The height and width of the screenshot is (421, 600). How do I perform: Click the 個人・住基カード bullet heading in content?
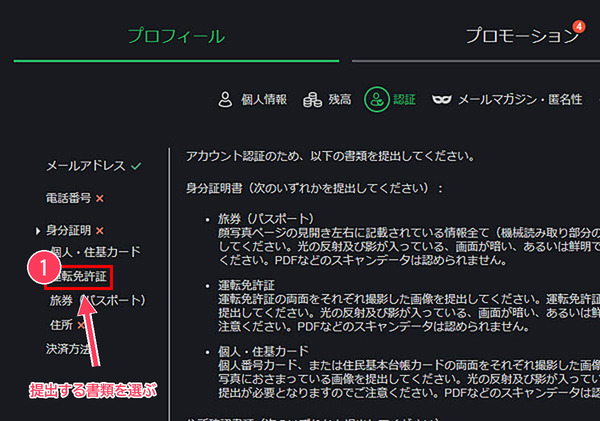click(x=263, y=351)
